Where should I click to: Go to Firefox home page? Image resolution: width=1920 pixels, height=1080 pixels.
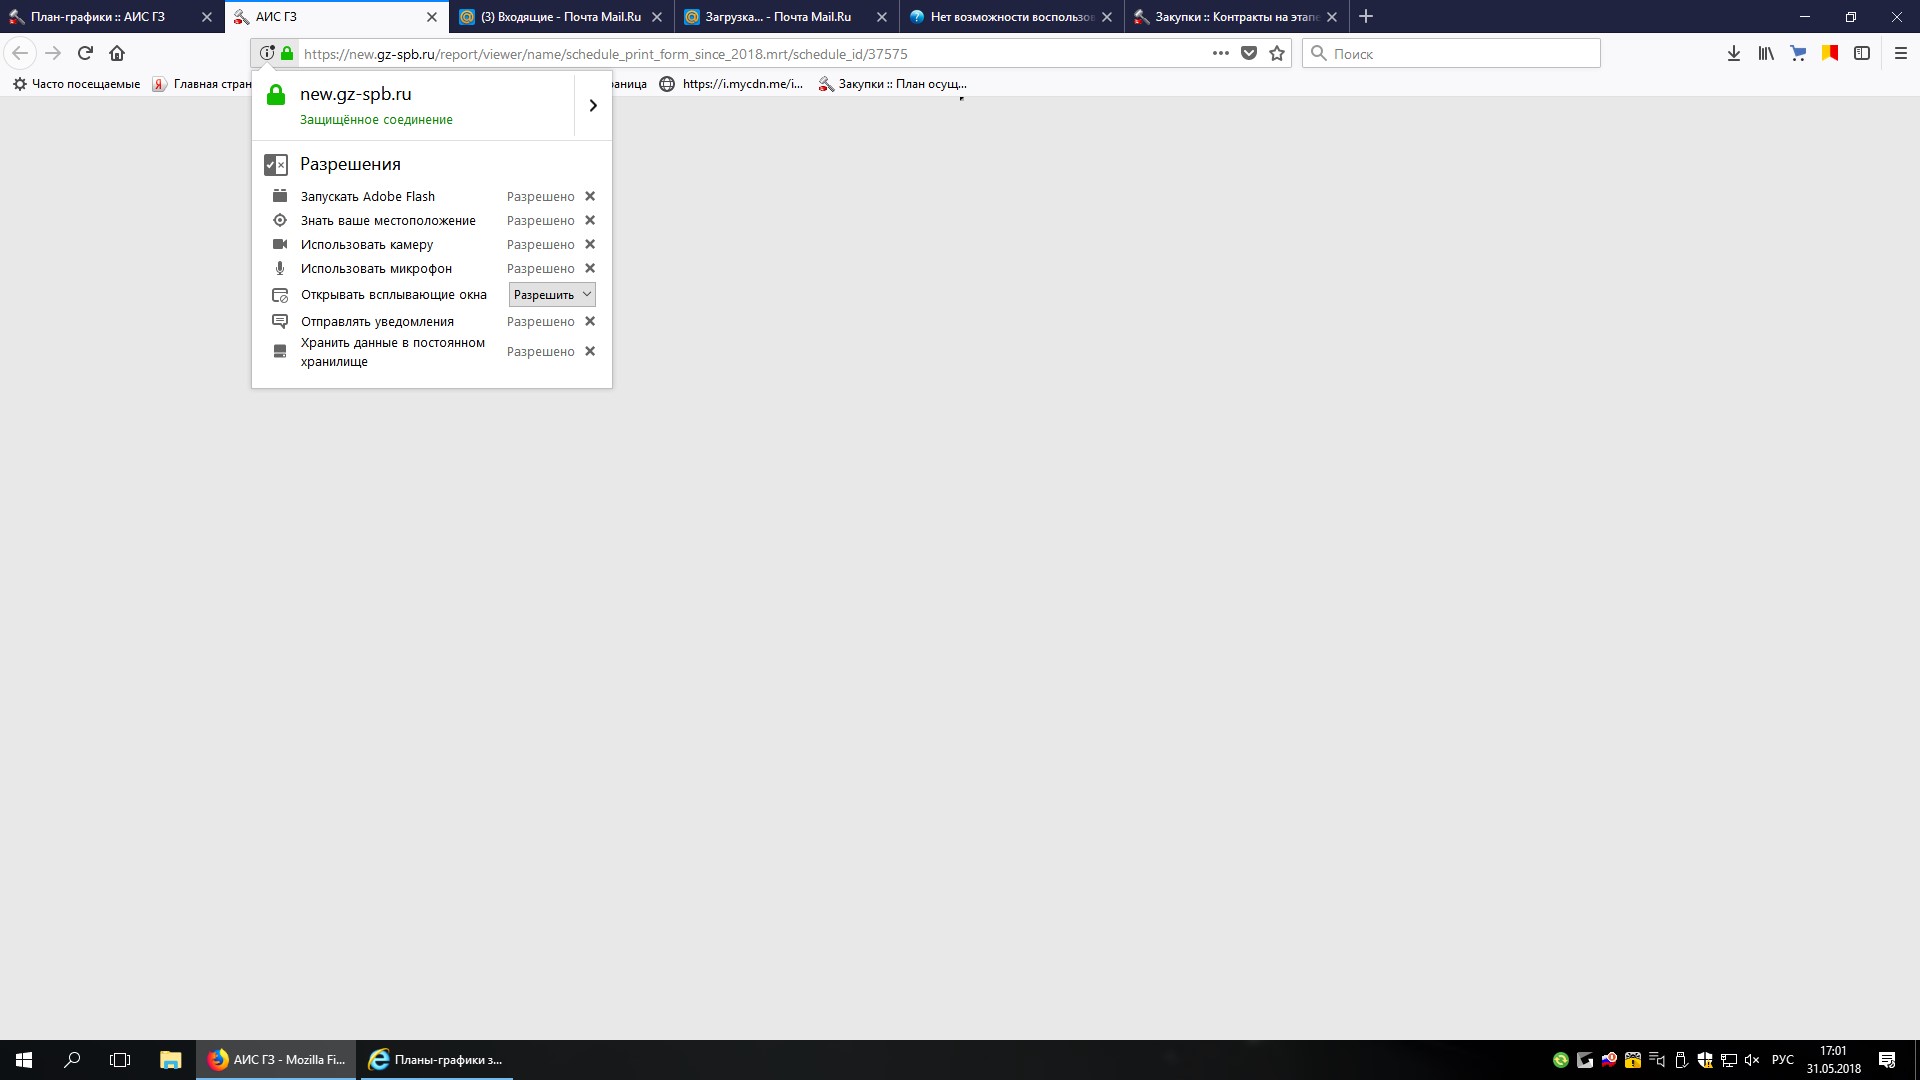coord(117,53)
